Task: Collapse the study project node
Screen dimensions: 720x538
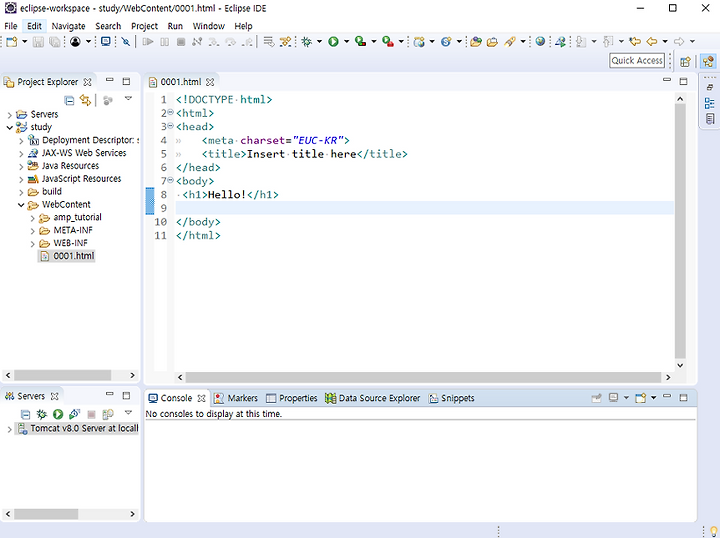Action: 10,128
